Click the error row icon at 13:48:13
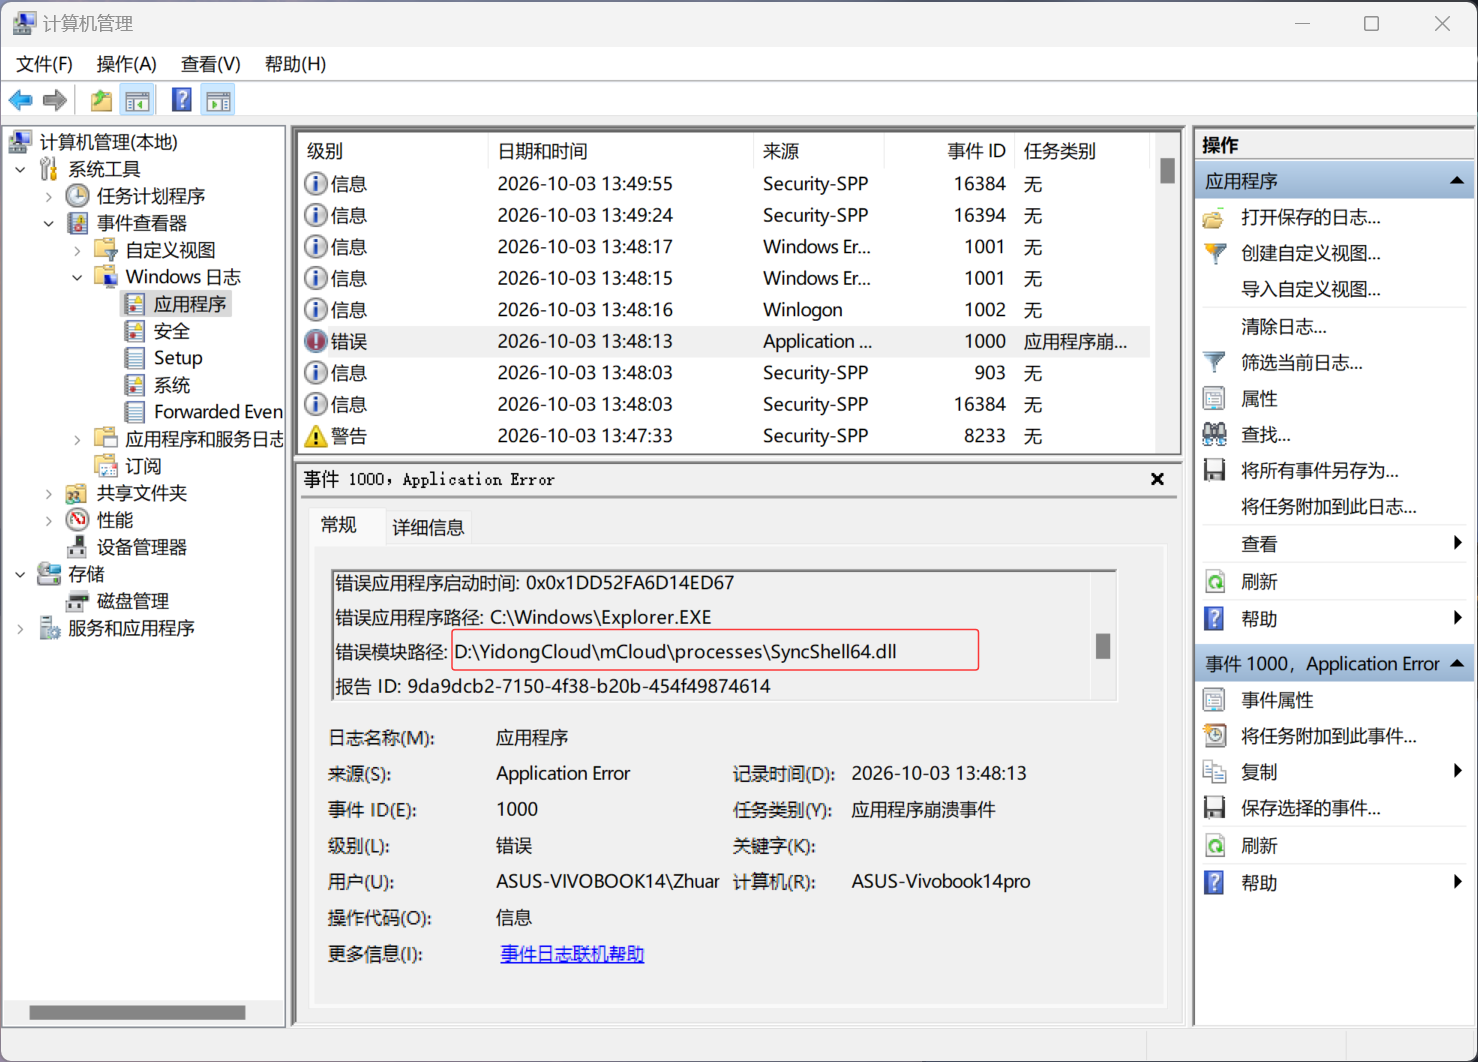Viewport: 1478px width, 1062px height. pyautogui.click(x=316, y=341)
